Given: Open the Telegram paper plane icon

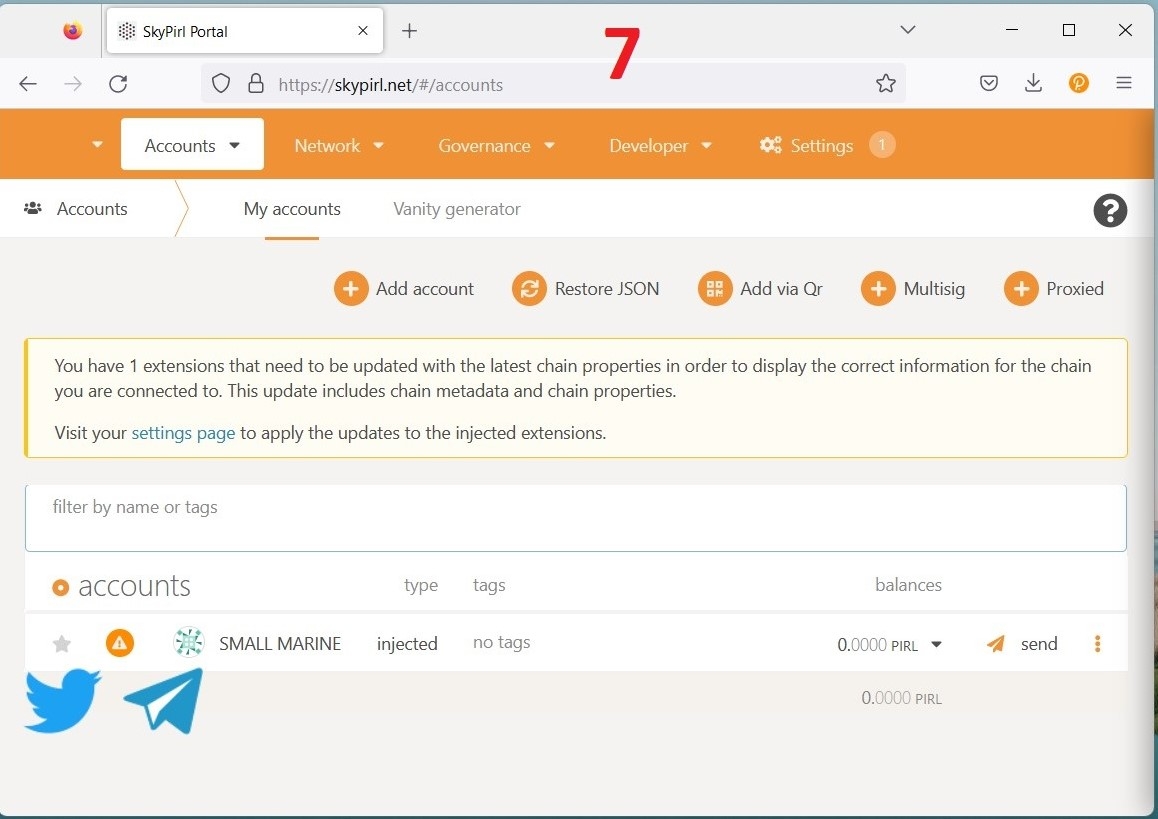Looking at the screenshot, I should tap(164, 700).
